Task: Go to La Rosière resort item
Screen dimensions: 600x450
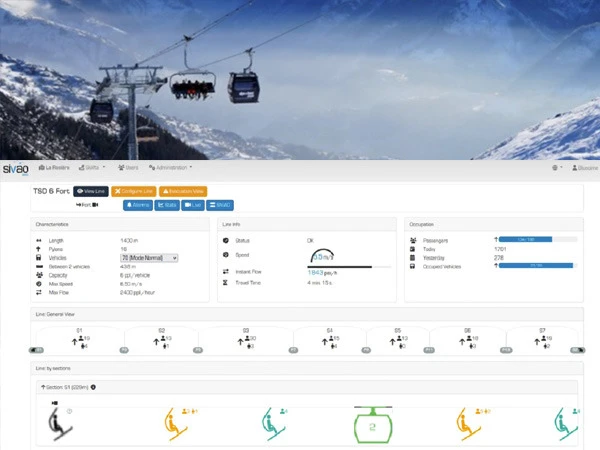Action: (54, 168)
